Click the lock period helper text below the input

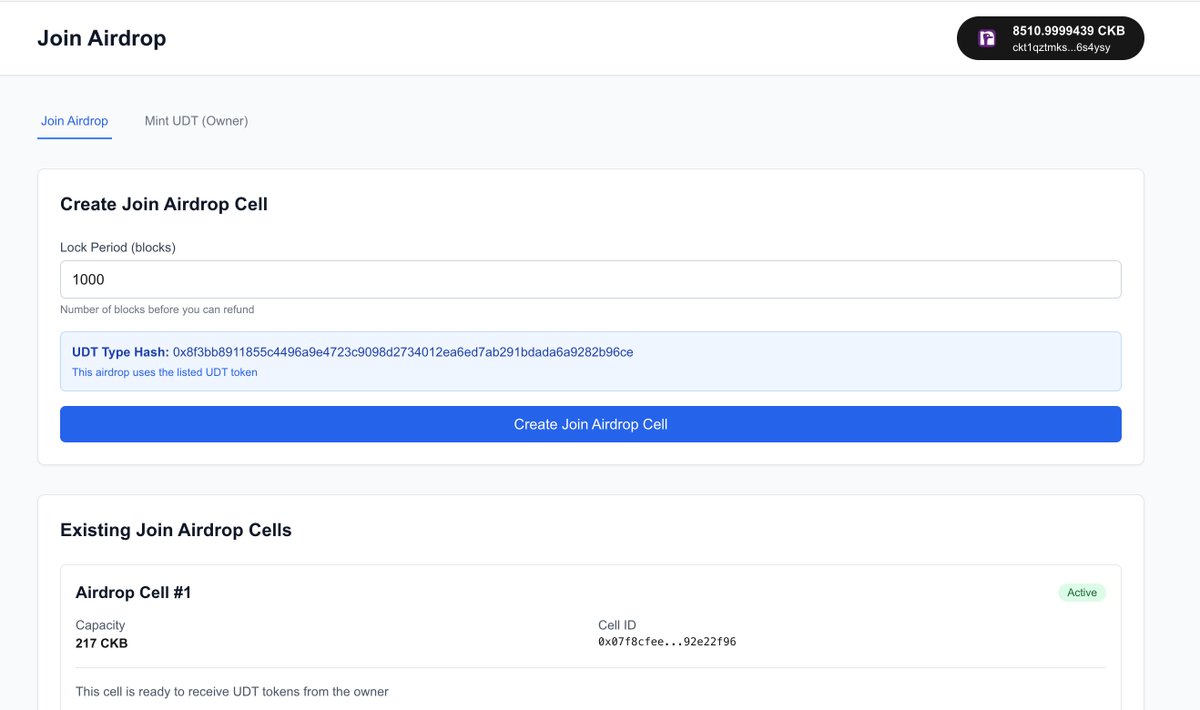coord(158,310)
